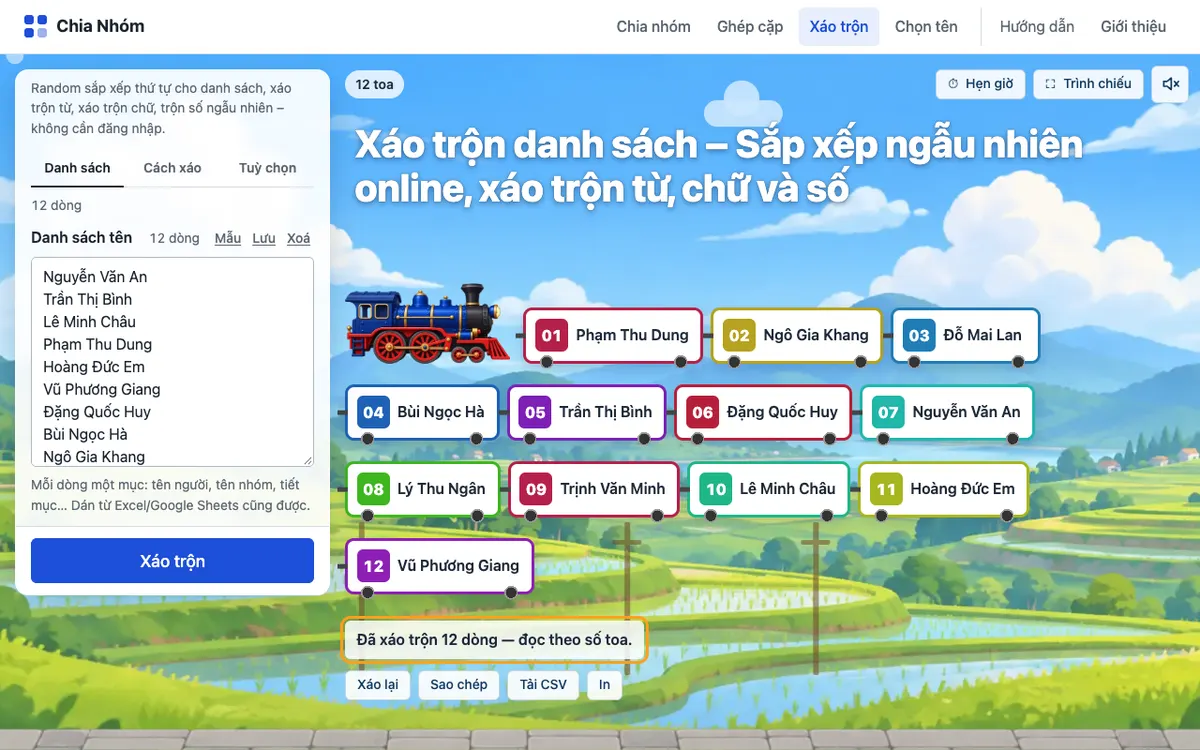This screenshot has height=750, width=1200.
Task: Open the Ghép cặp menu item
Action: pos(750,26)
